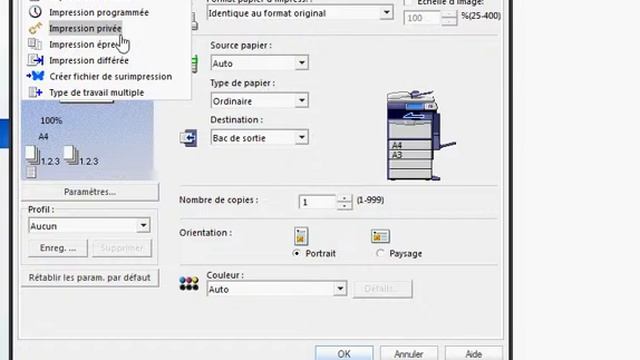Image resolution: width=640 pixels, height=360 pixels.
Task: Open the Couleur Auto dropdown
Action: click(340, 289)
